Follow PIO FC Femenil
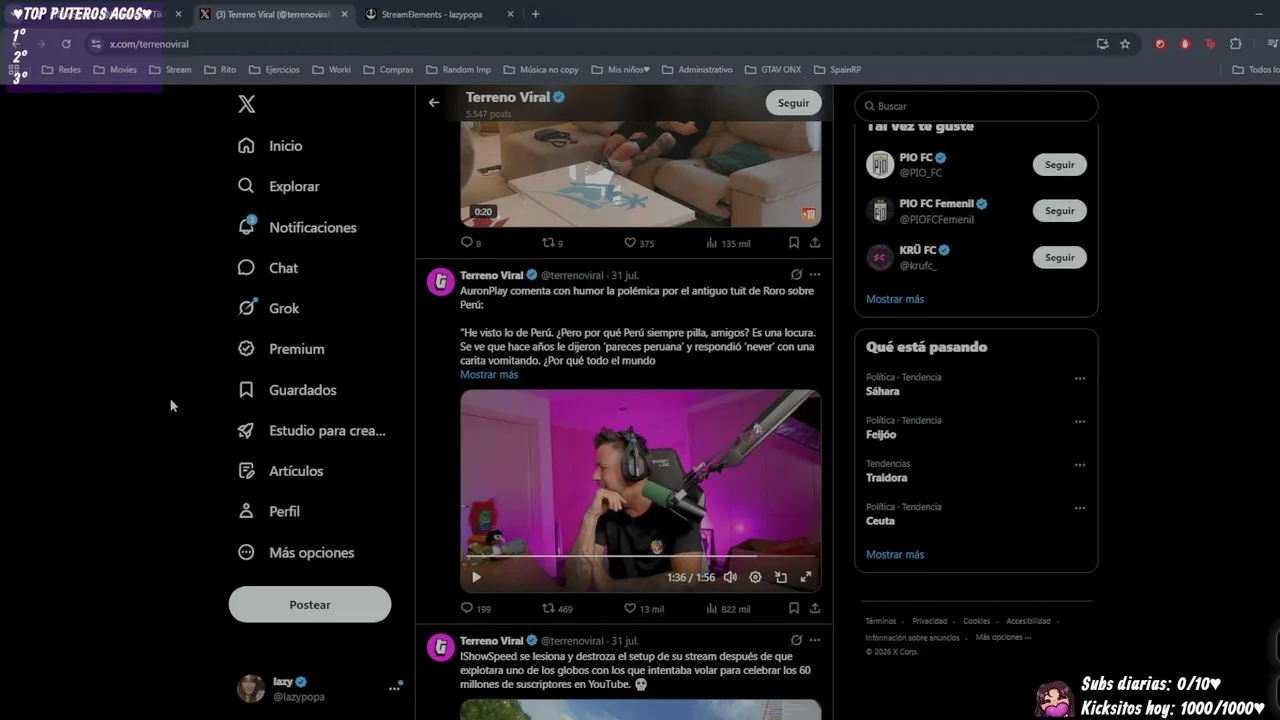 click(x=1060, y=211)
